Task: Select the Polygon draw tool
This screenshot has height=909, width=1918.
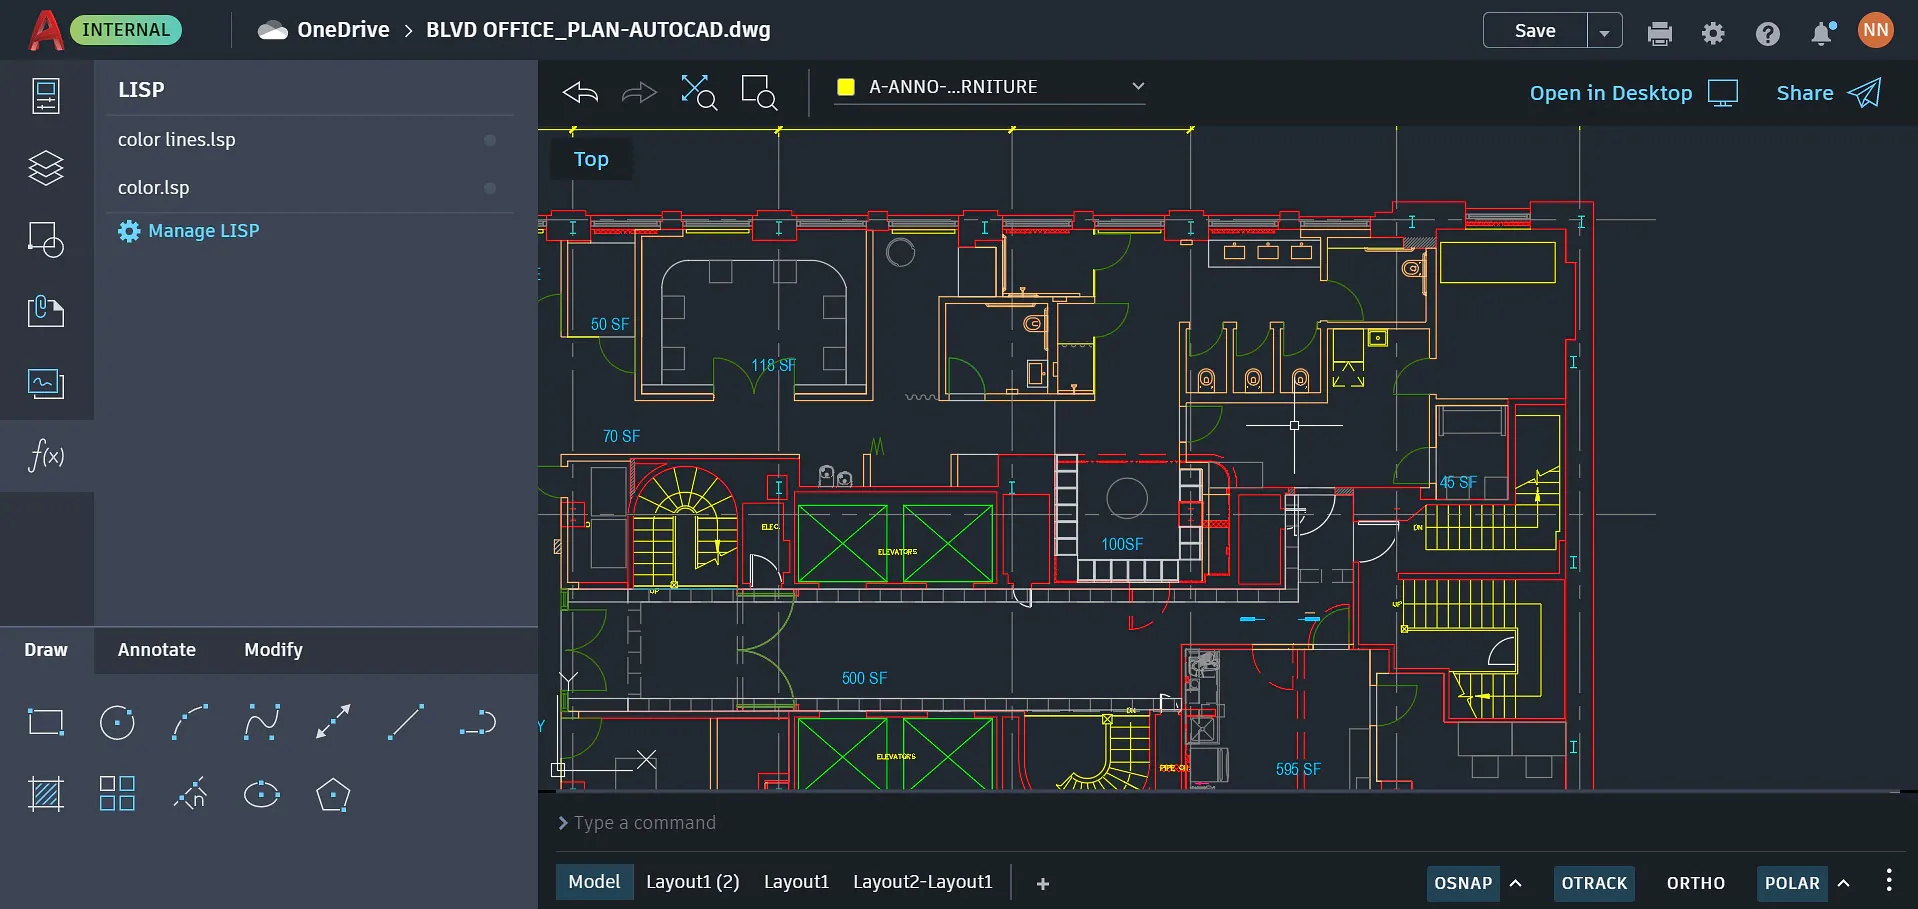Action: [333, 794]
